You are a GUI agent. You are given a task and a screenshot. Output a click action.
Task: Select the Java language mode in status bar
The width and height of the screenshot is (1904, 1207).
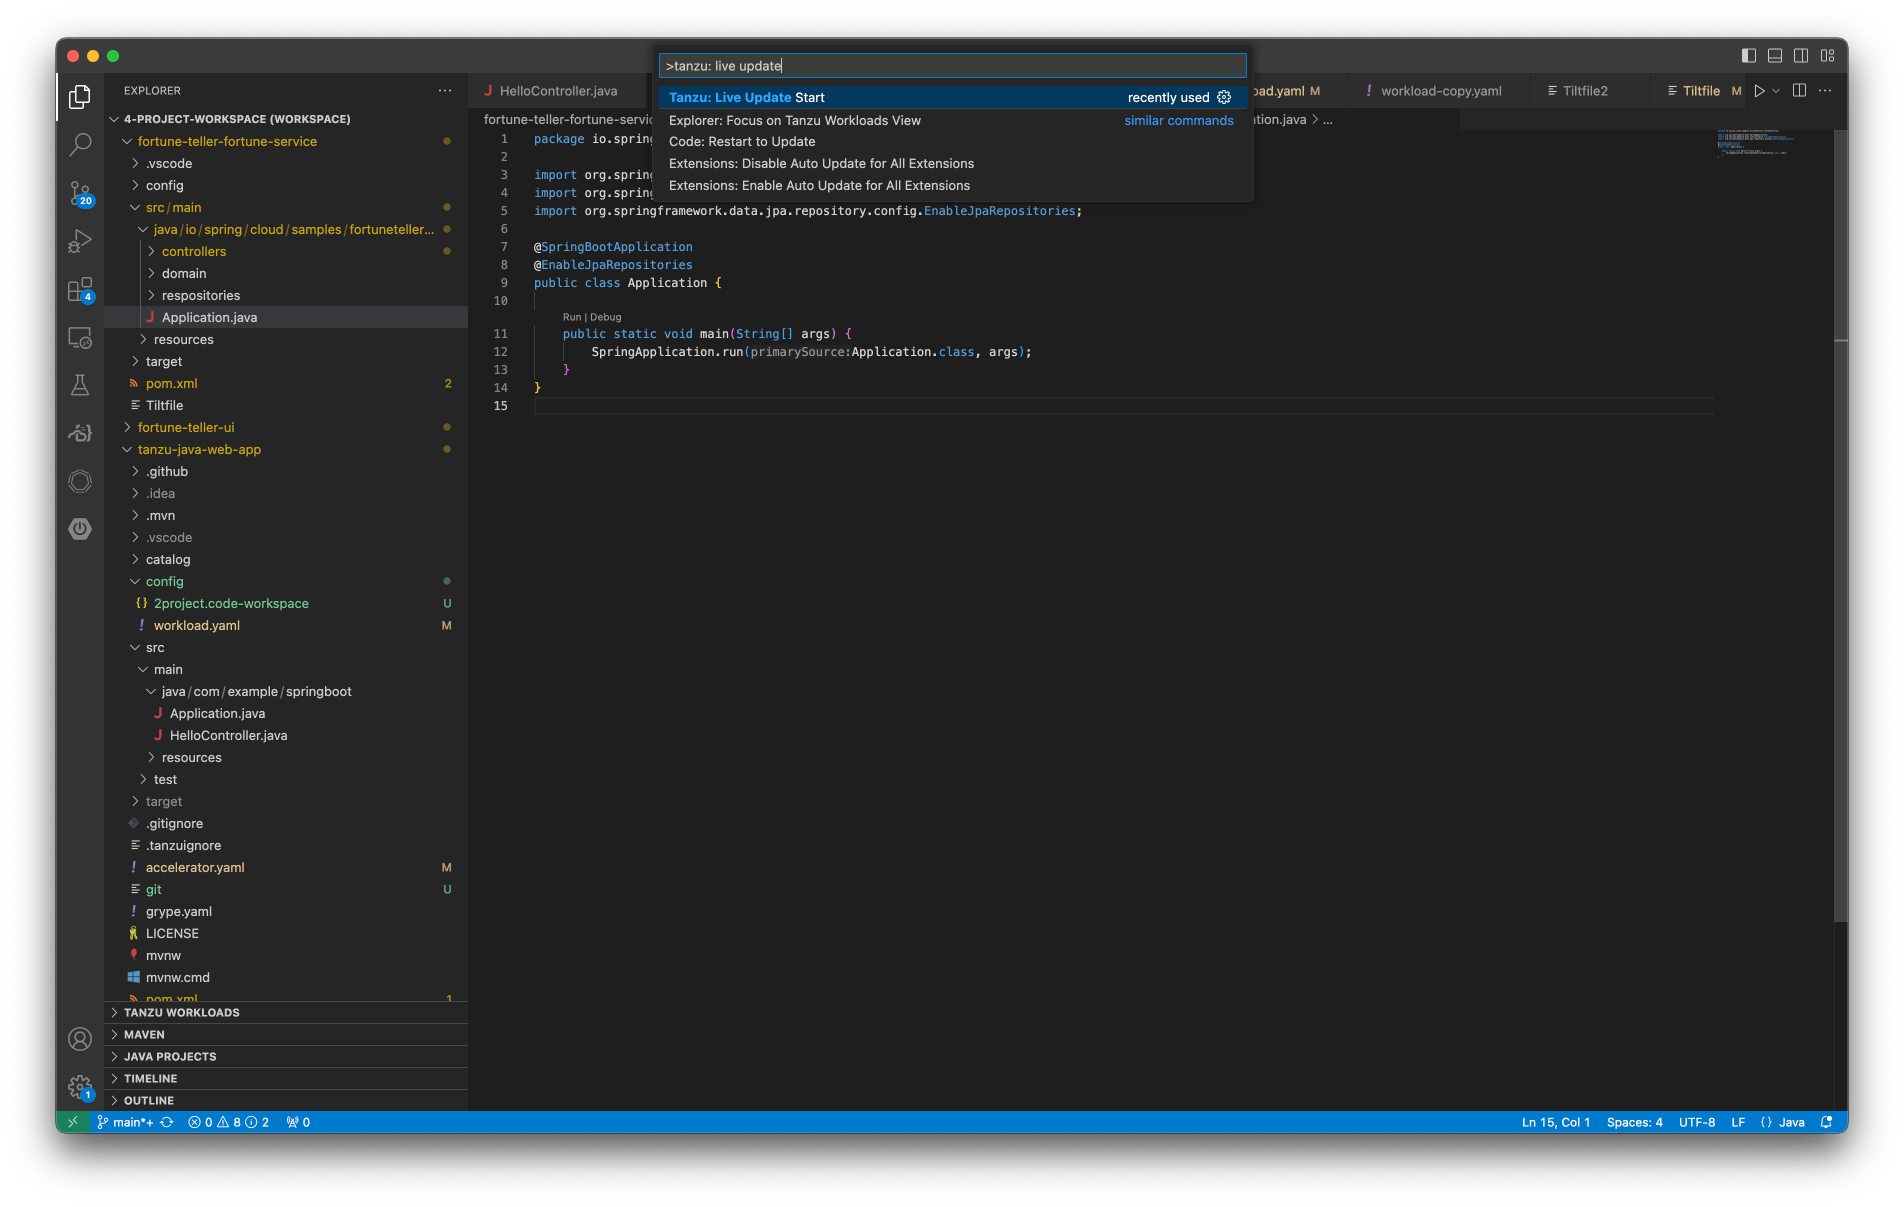(x=1791, y=1122)
